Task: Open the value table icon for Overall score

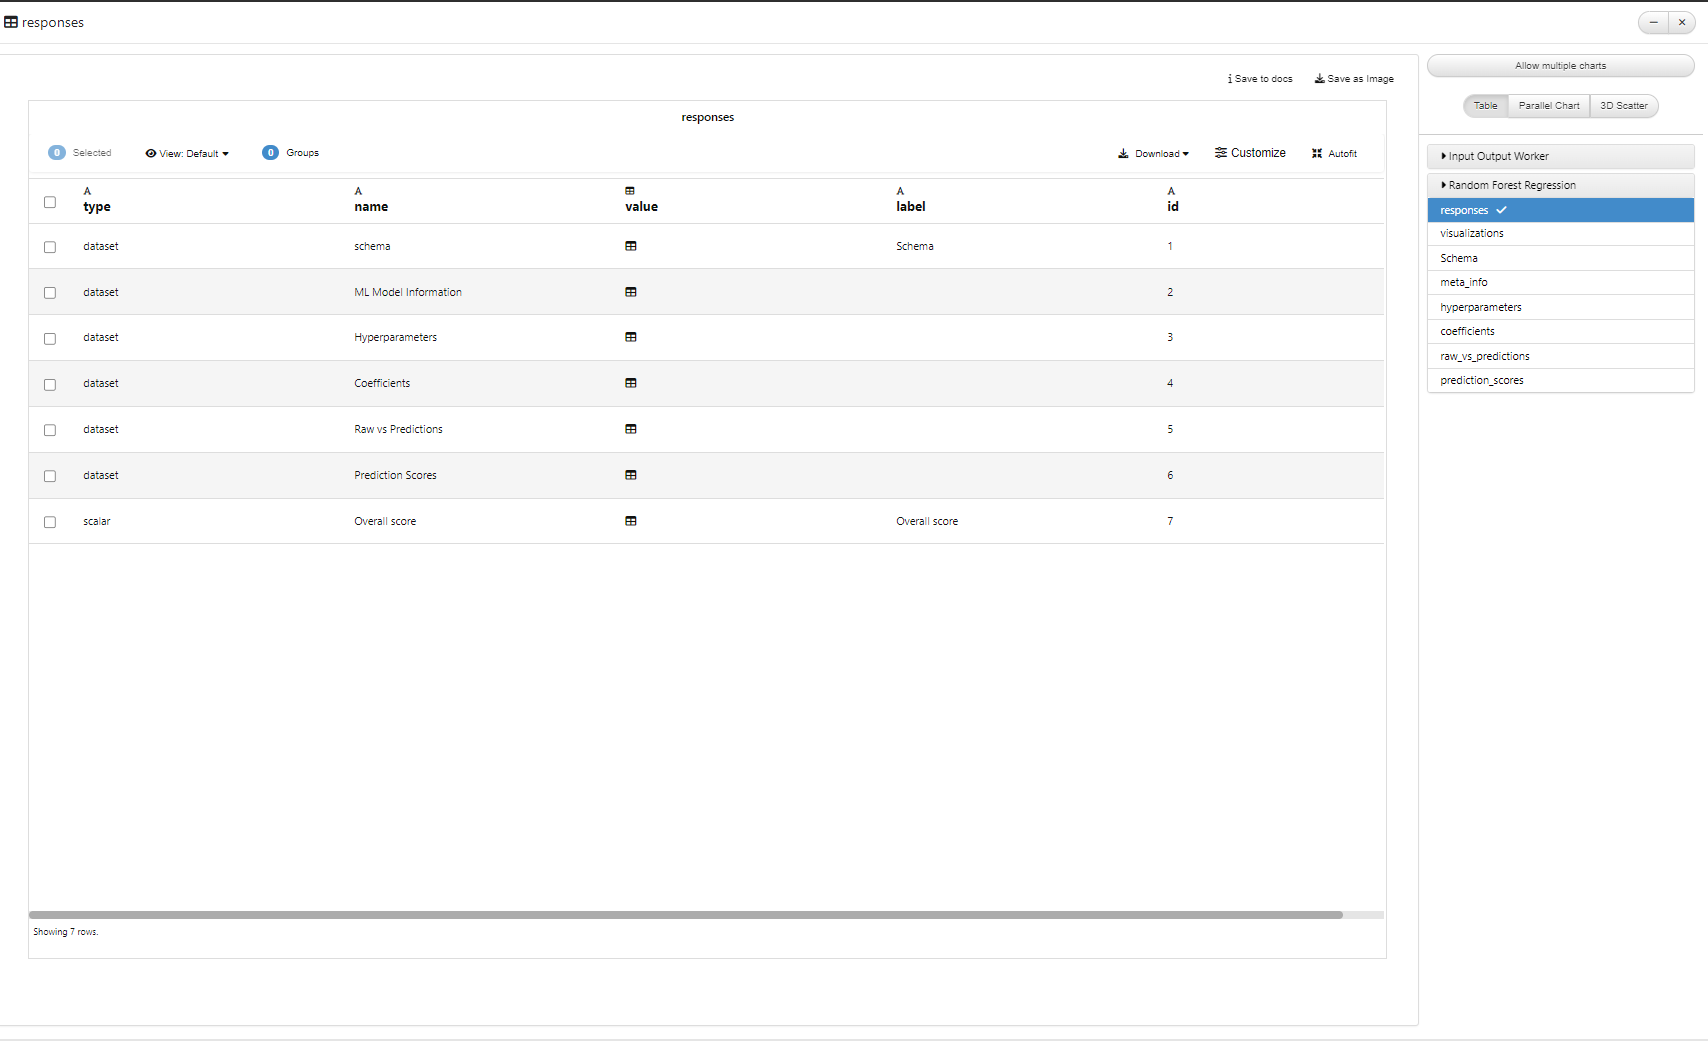Action: pyautogui.click(x=631, y=521)
